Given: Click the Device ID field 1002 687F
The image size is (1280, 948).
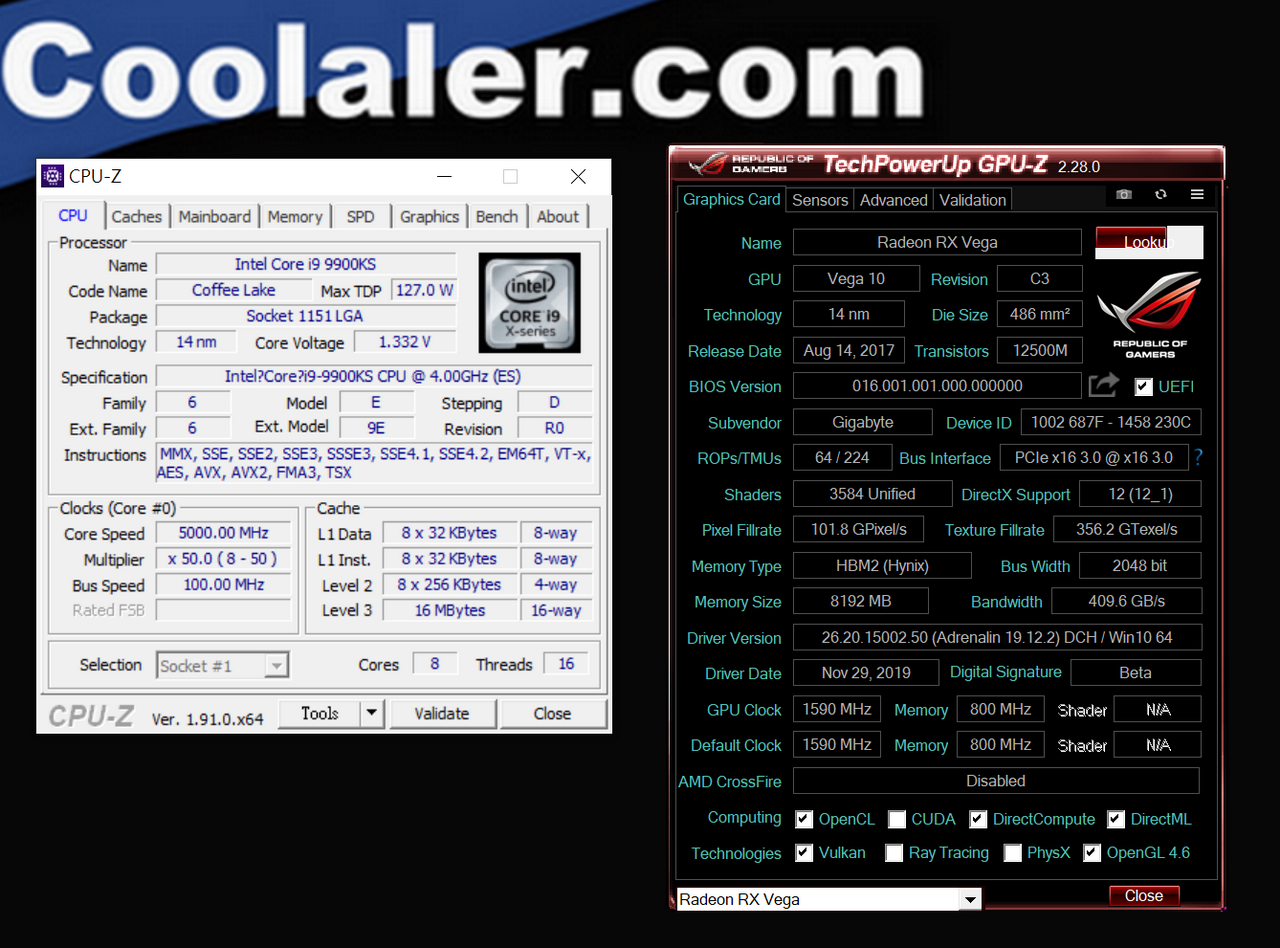Looking at the screenshot, I should (x=1111, y=422).
